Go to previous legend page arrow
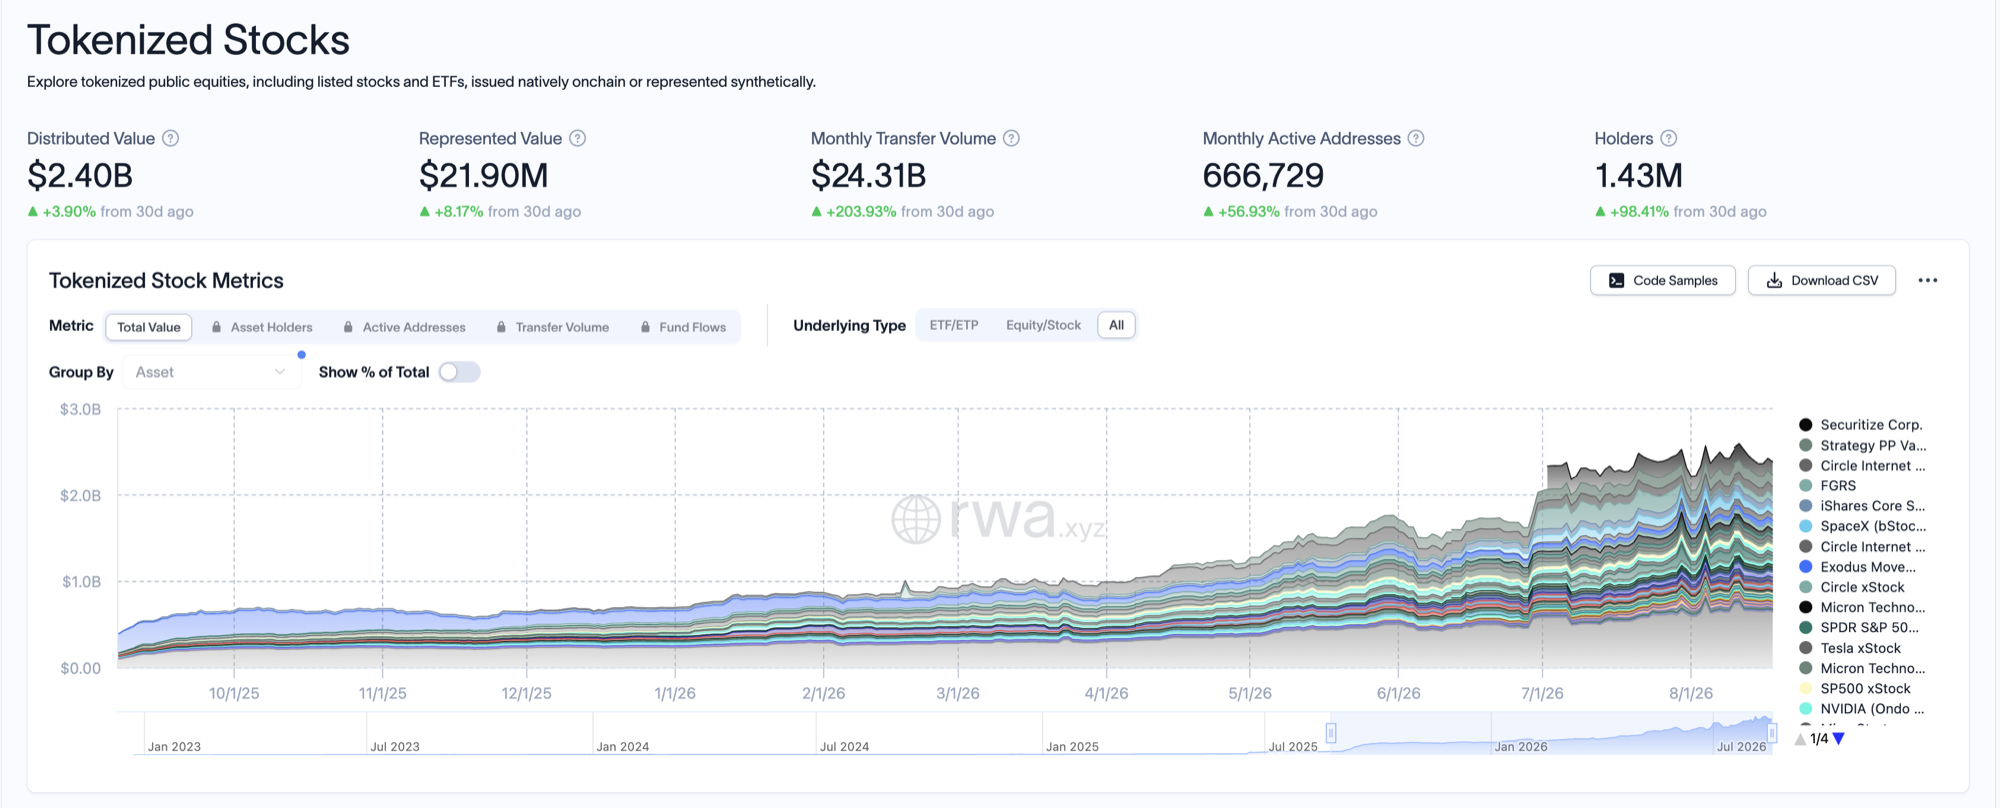Image resolution: width=2000 pixels, height=808 pixels. (x=1801, y=739)
